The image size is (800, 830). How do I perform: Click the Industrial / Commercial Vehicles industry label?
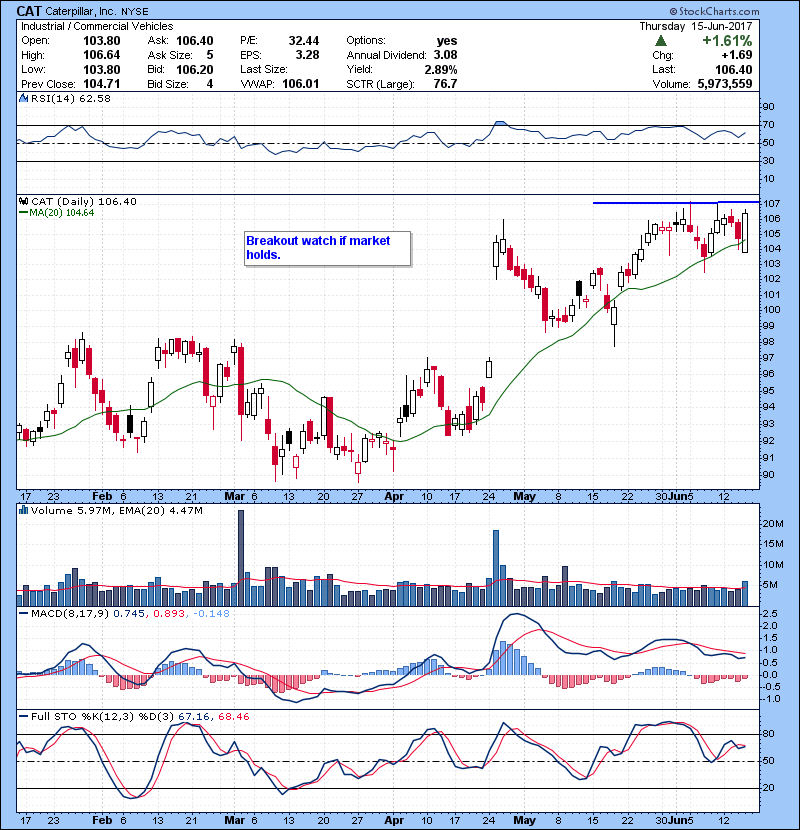(x=97, y=26)
